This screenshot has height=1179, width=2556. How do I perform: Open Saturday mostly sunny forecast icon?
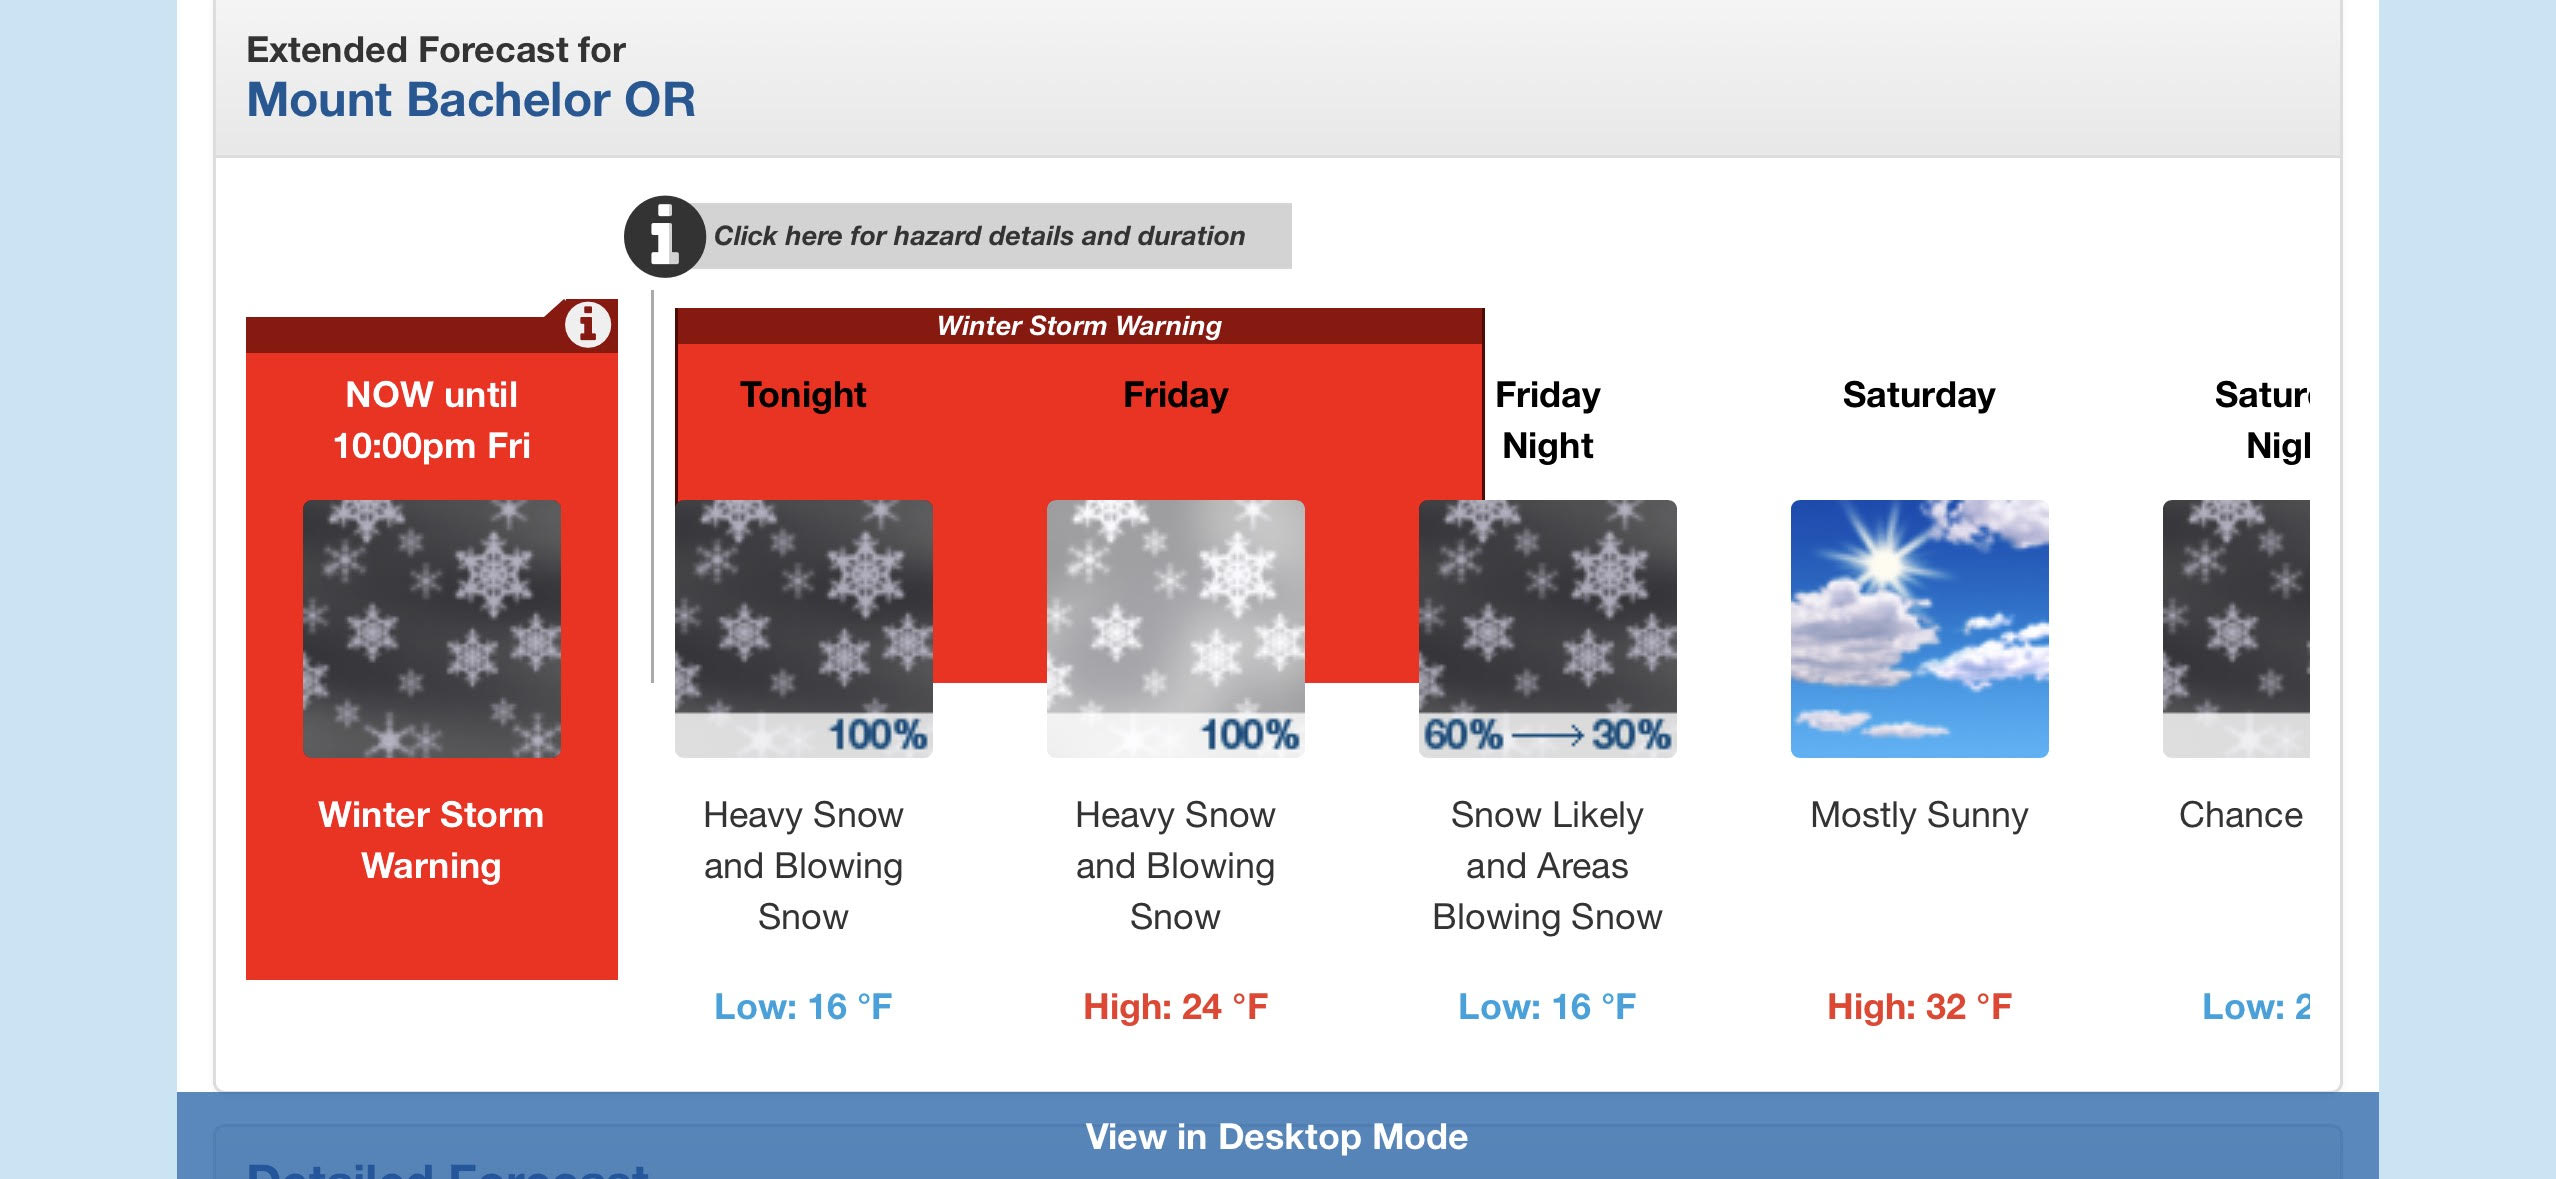click(1920, 628)
